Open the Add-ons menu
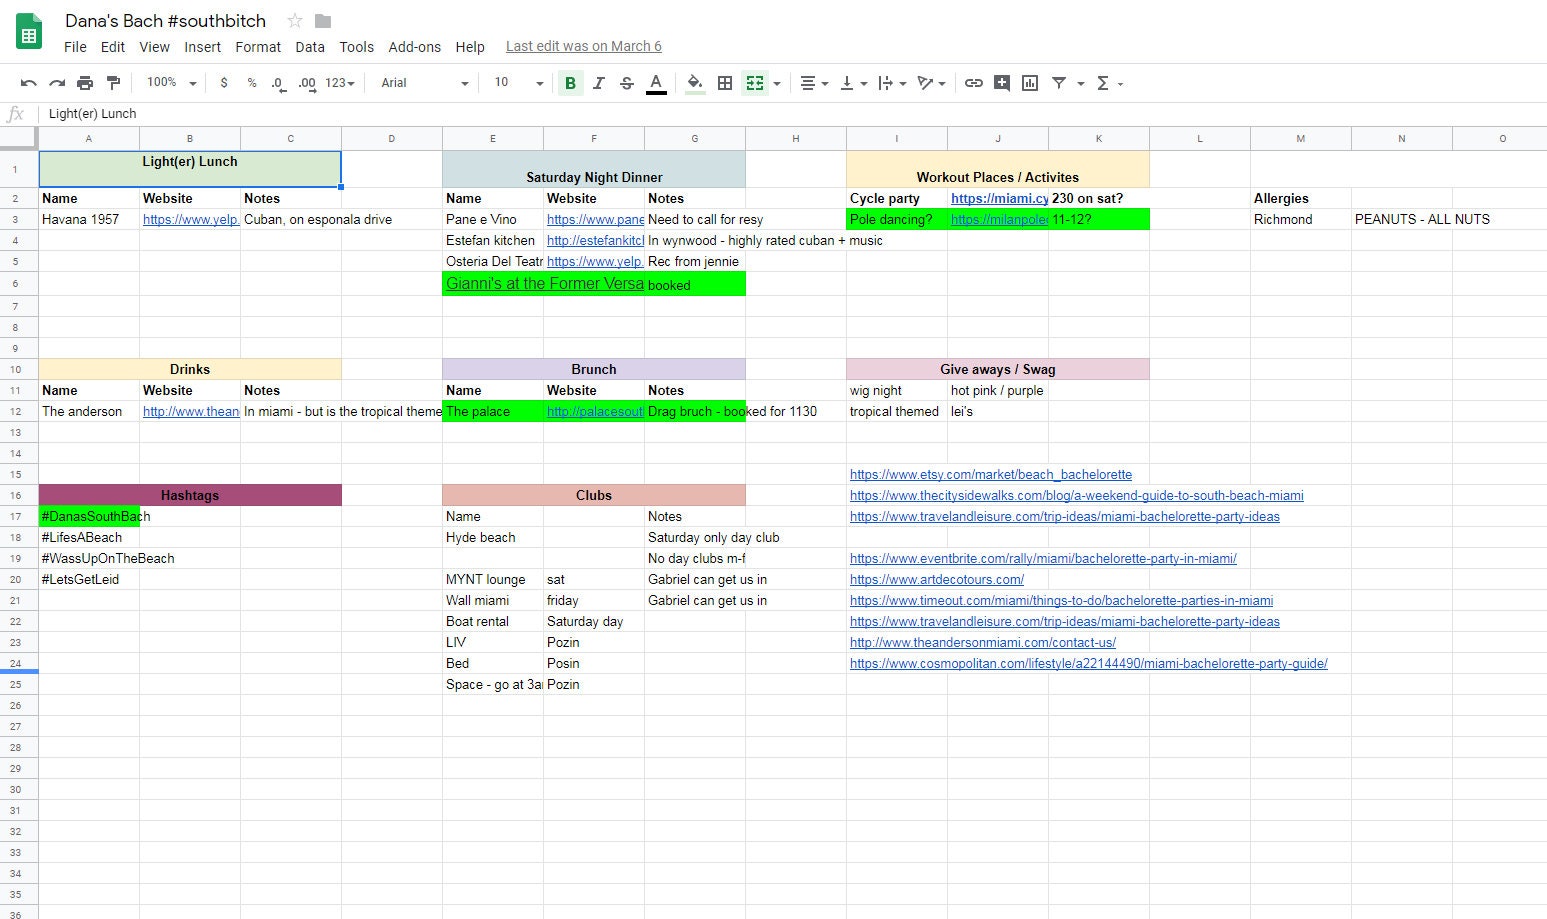Image resolution: width=1547 pixels, height=919 pixels. (414, 47)
